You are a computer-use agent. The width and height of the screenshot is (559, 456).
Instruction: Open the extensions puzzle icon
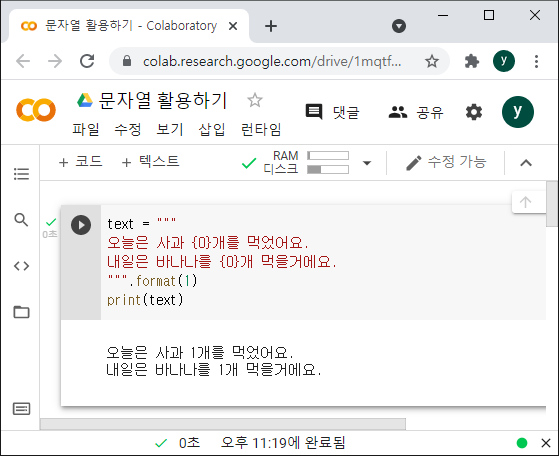(x=472, y=61)
